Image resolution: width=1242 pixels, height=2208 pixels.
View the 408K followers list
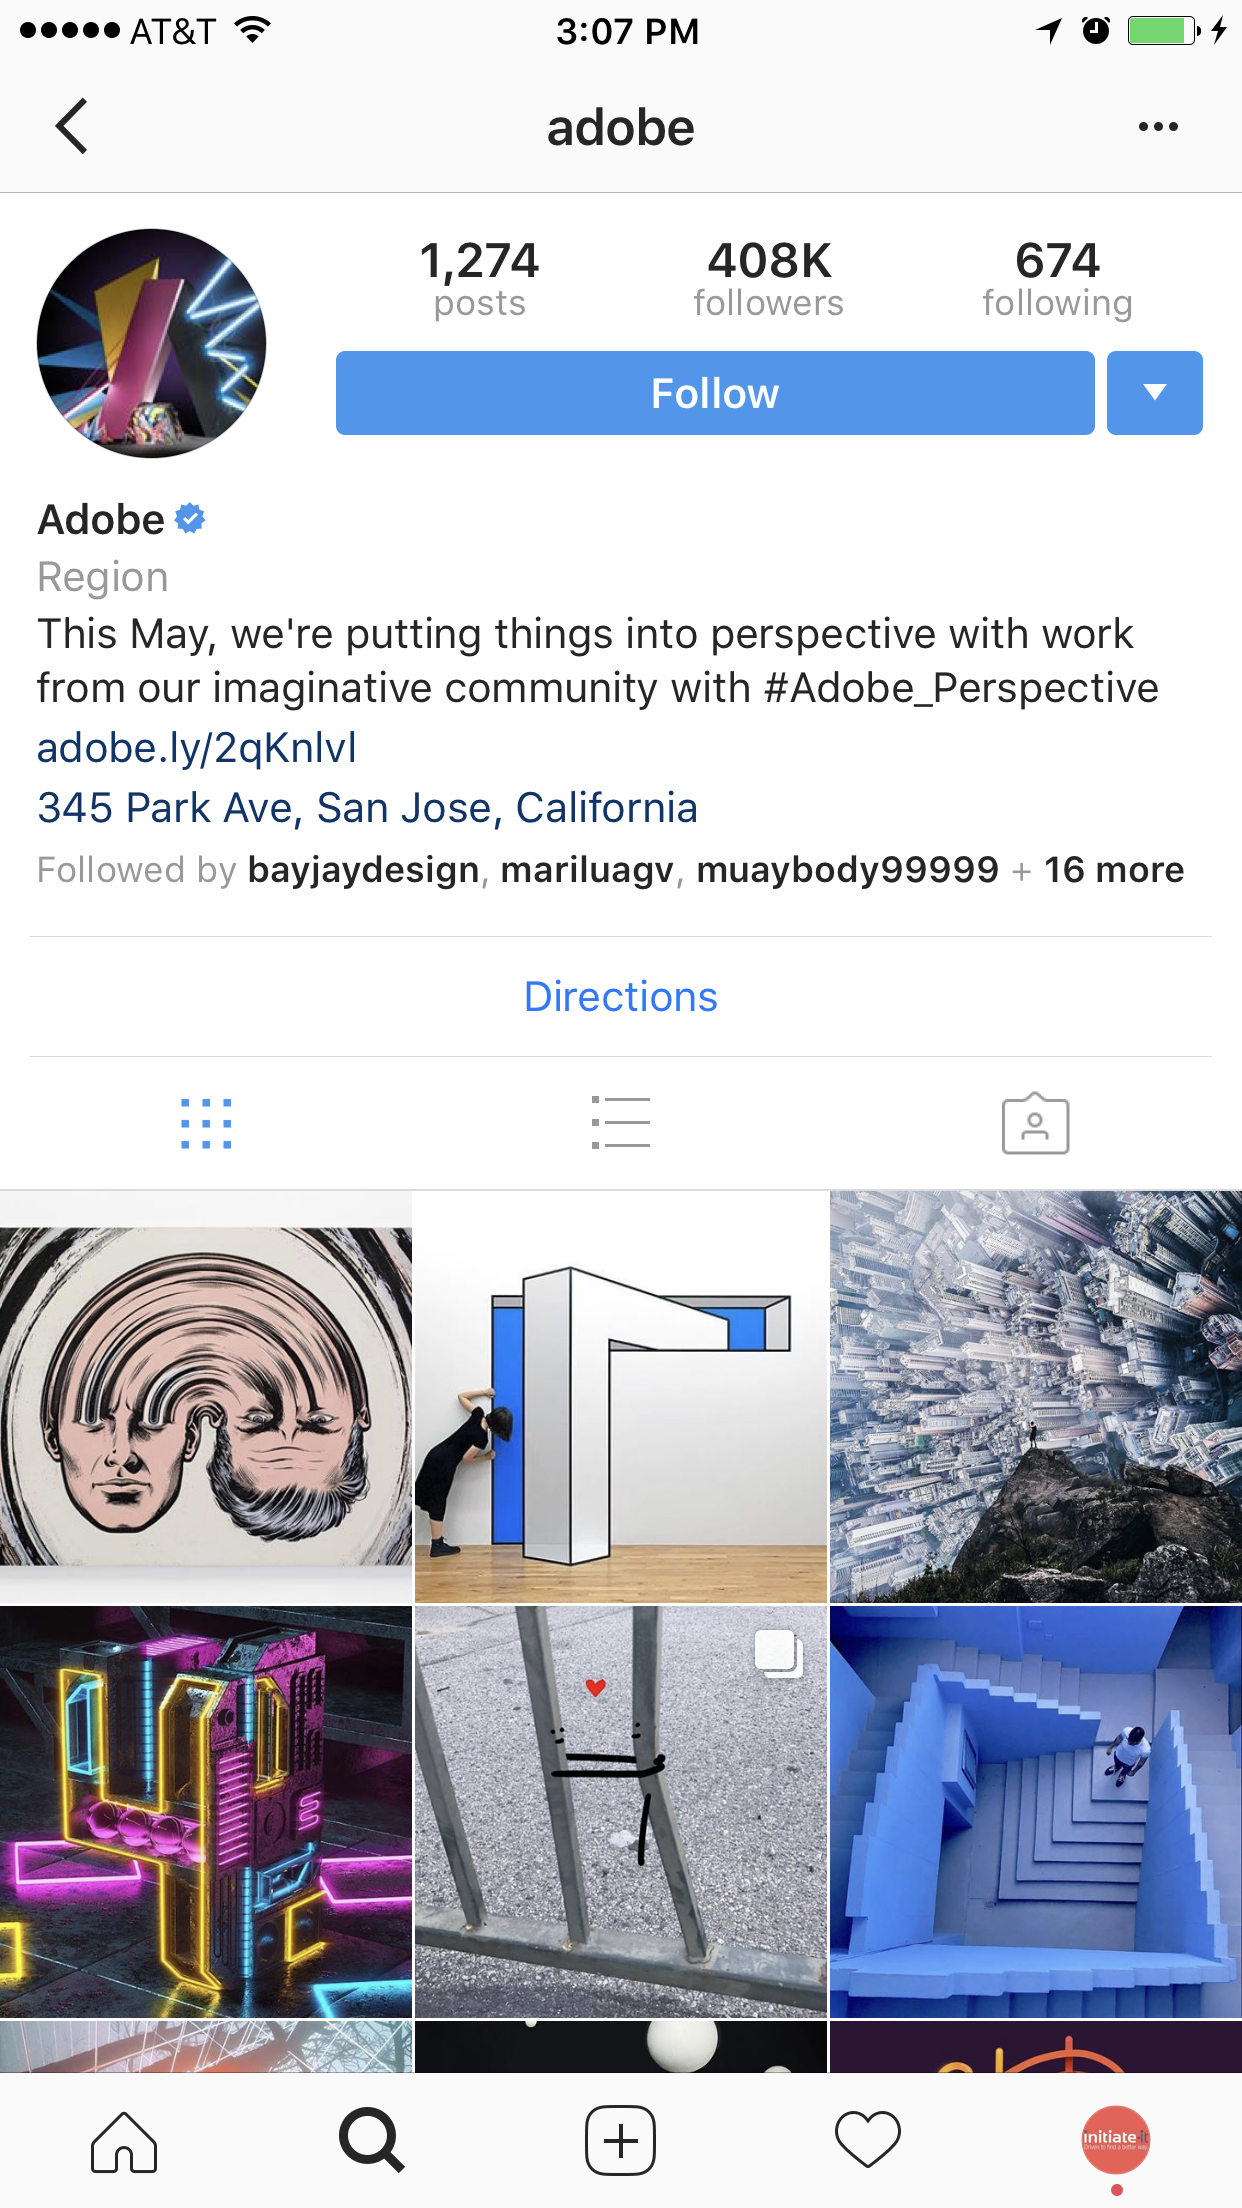[769, 278]
